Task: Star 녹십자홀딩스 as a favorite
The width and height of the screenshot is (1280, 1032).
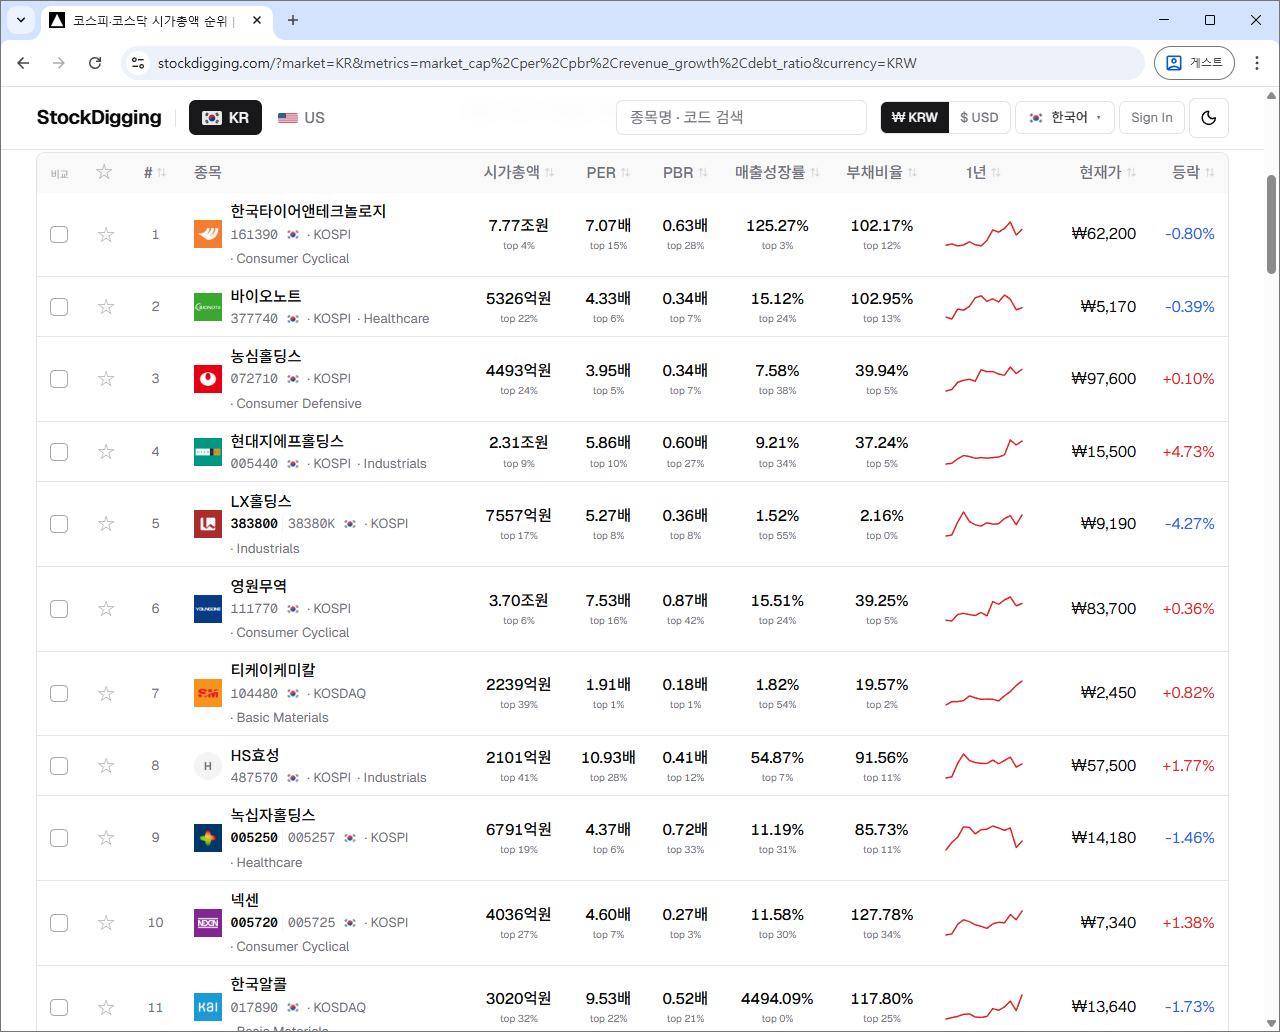Action: click(106, 838)
